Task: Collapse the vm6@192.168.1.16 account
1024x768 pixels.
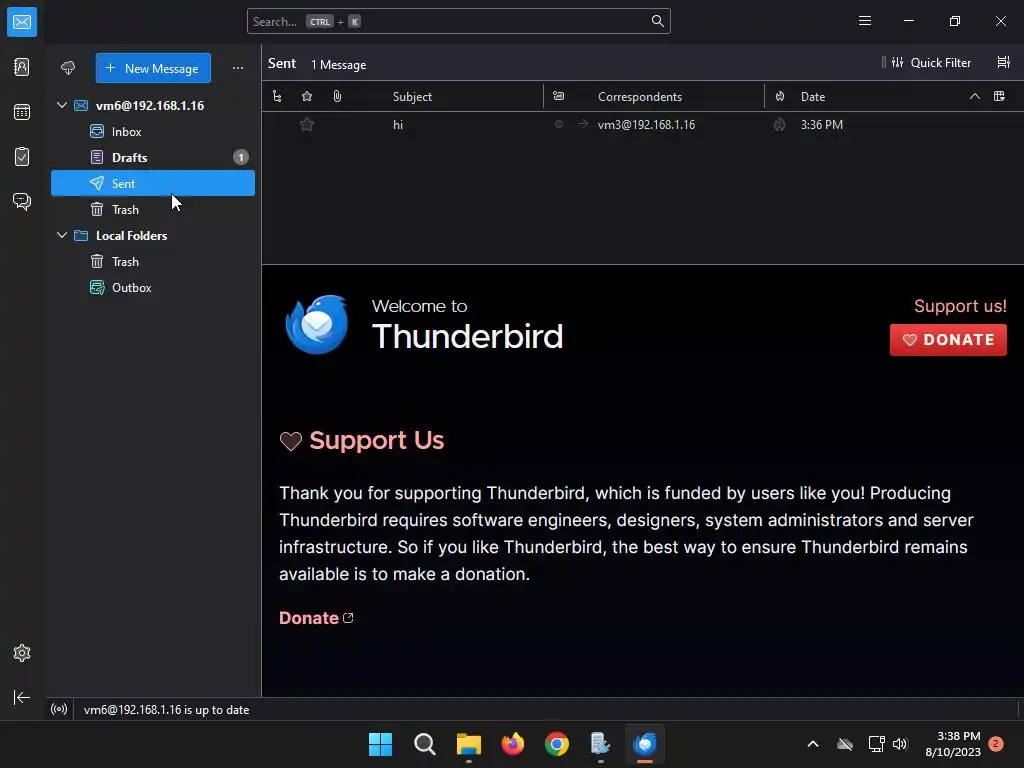Action: [x=62, y=104]
